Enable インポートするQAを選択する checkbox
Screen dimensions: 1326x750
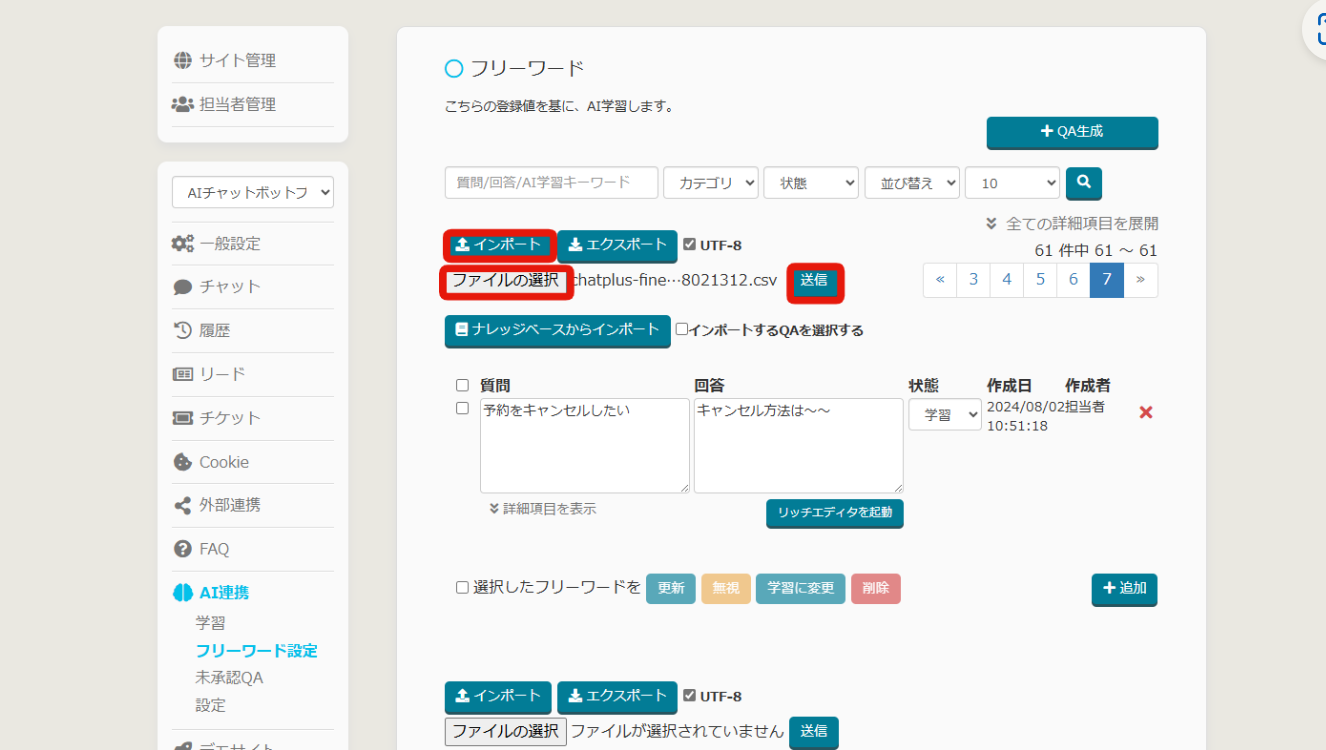click(x=682, y=329)
